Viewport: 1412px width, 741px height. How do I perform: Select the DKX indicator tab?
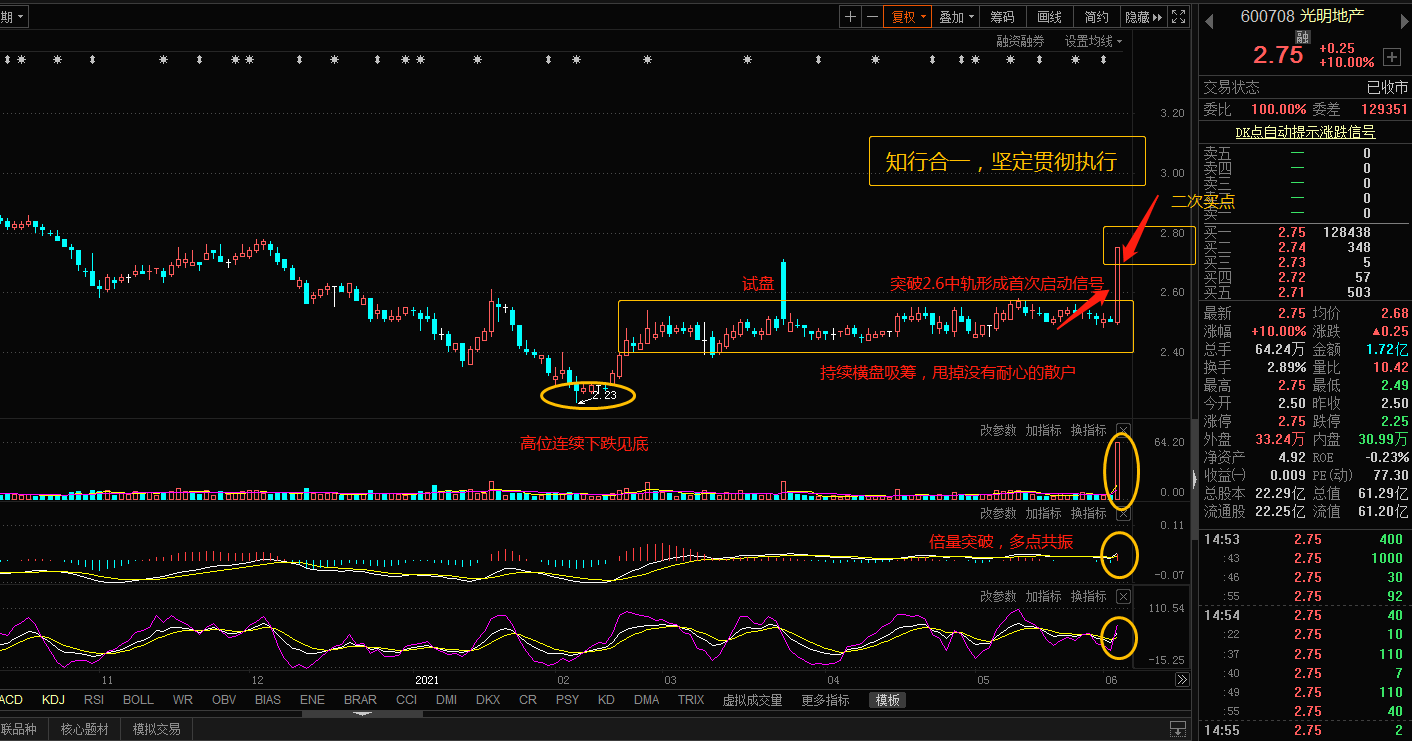[x=488, y=700]
